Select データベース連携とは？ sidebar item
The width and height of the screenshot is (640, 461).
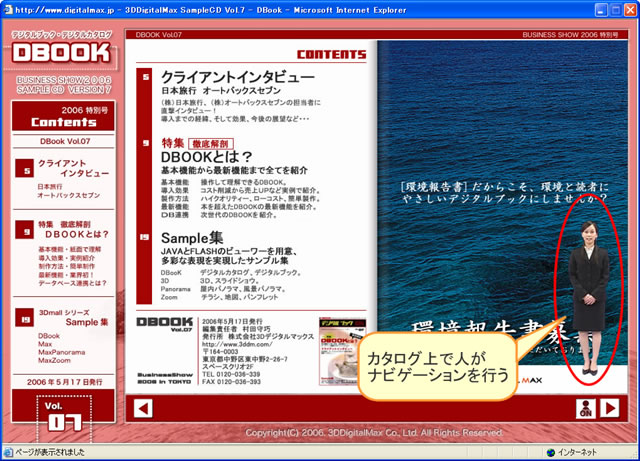click(73, 283)
